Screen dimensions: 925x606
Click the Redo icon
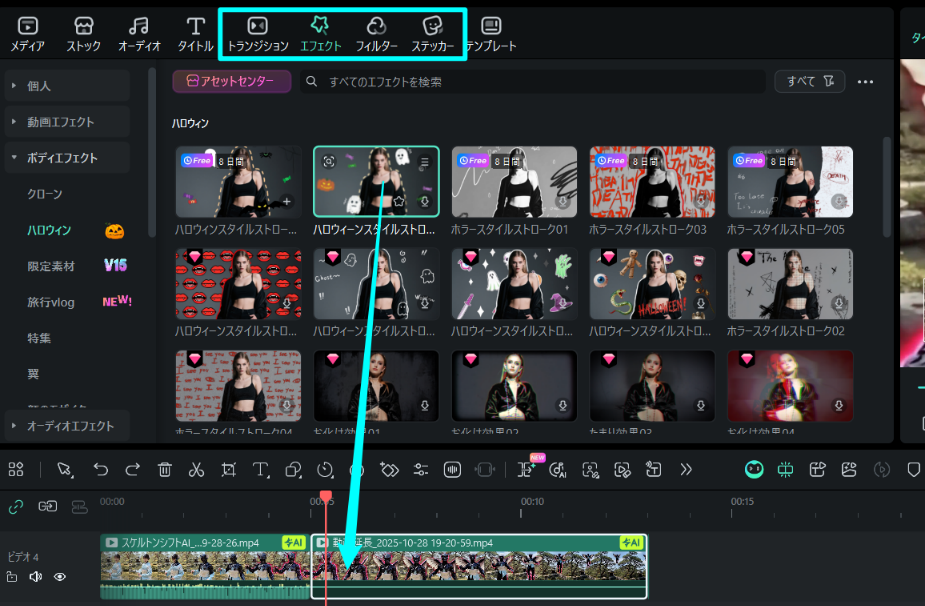tap(132, 468)
